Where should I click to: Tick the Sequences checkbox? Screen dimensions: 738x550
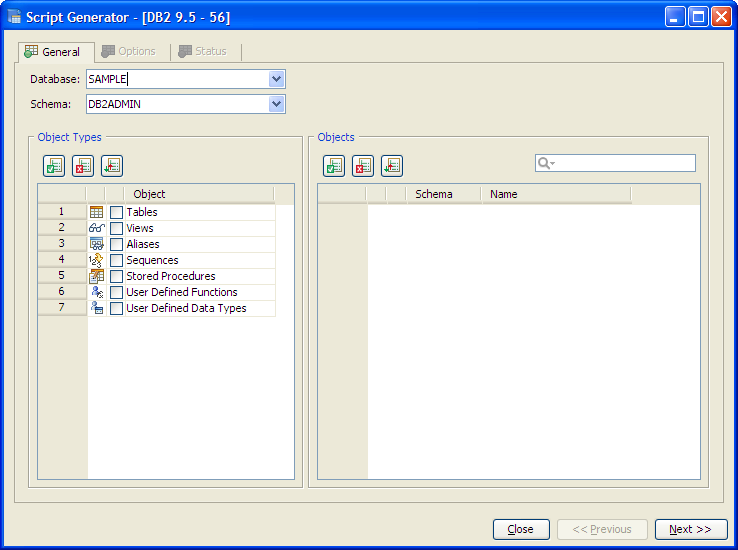116,261
